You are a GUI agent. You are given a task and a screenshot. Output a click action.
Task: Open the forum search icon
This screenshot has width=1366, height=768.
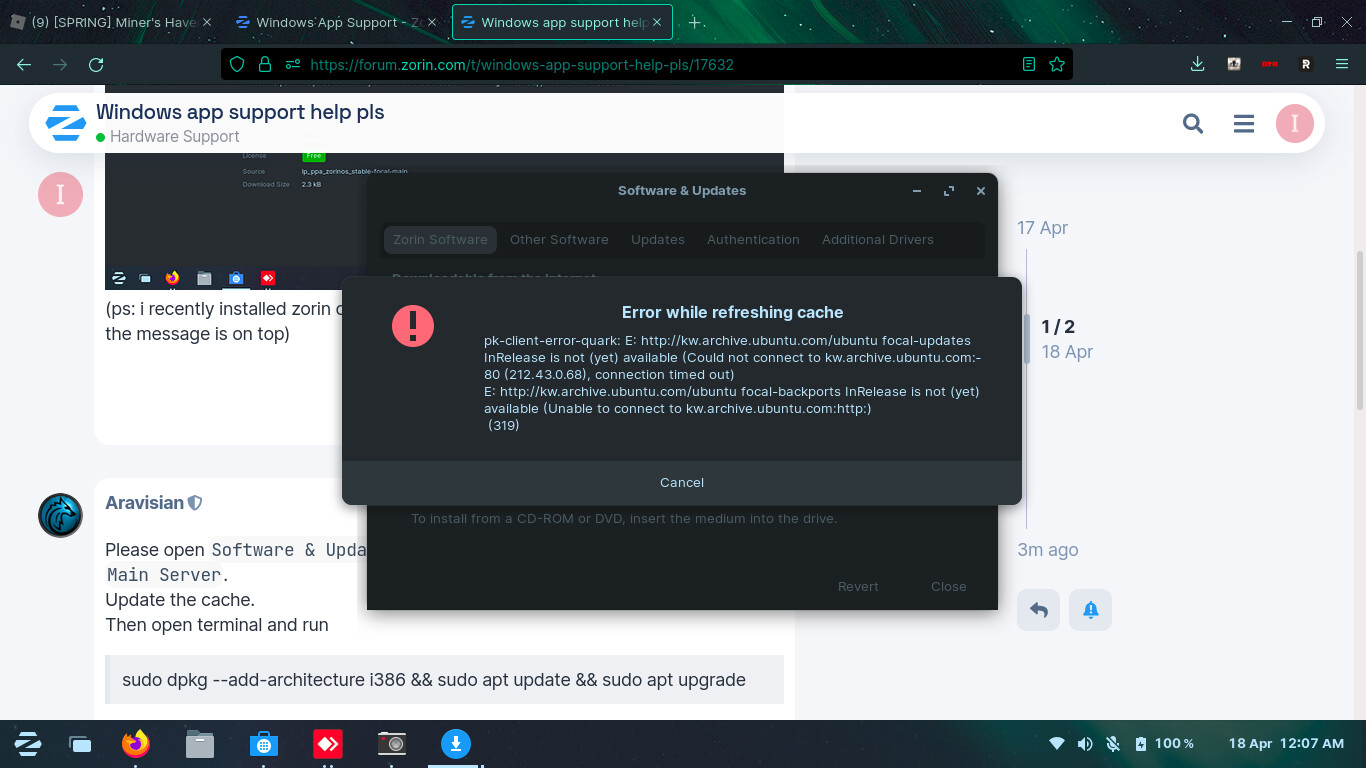pos(1192,123)
